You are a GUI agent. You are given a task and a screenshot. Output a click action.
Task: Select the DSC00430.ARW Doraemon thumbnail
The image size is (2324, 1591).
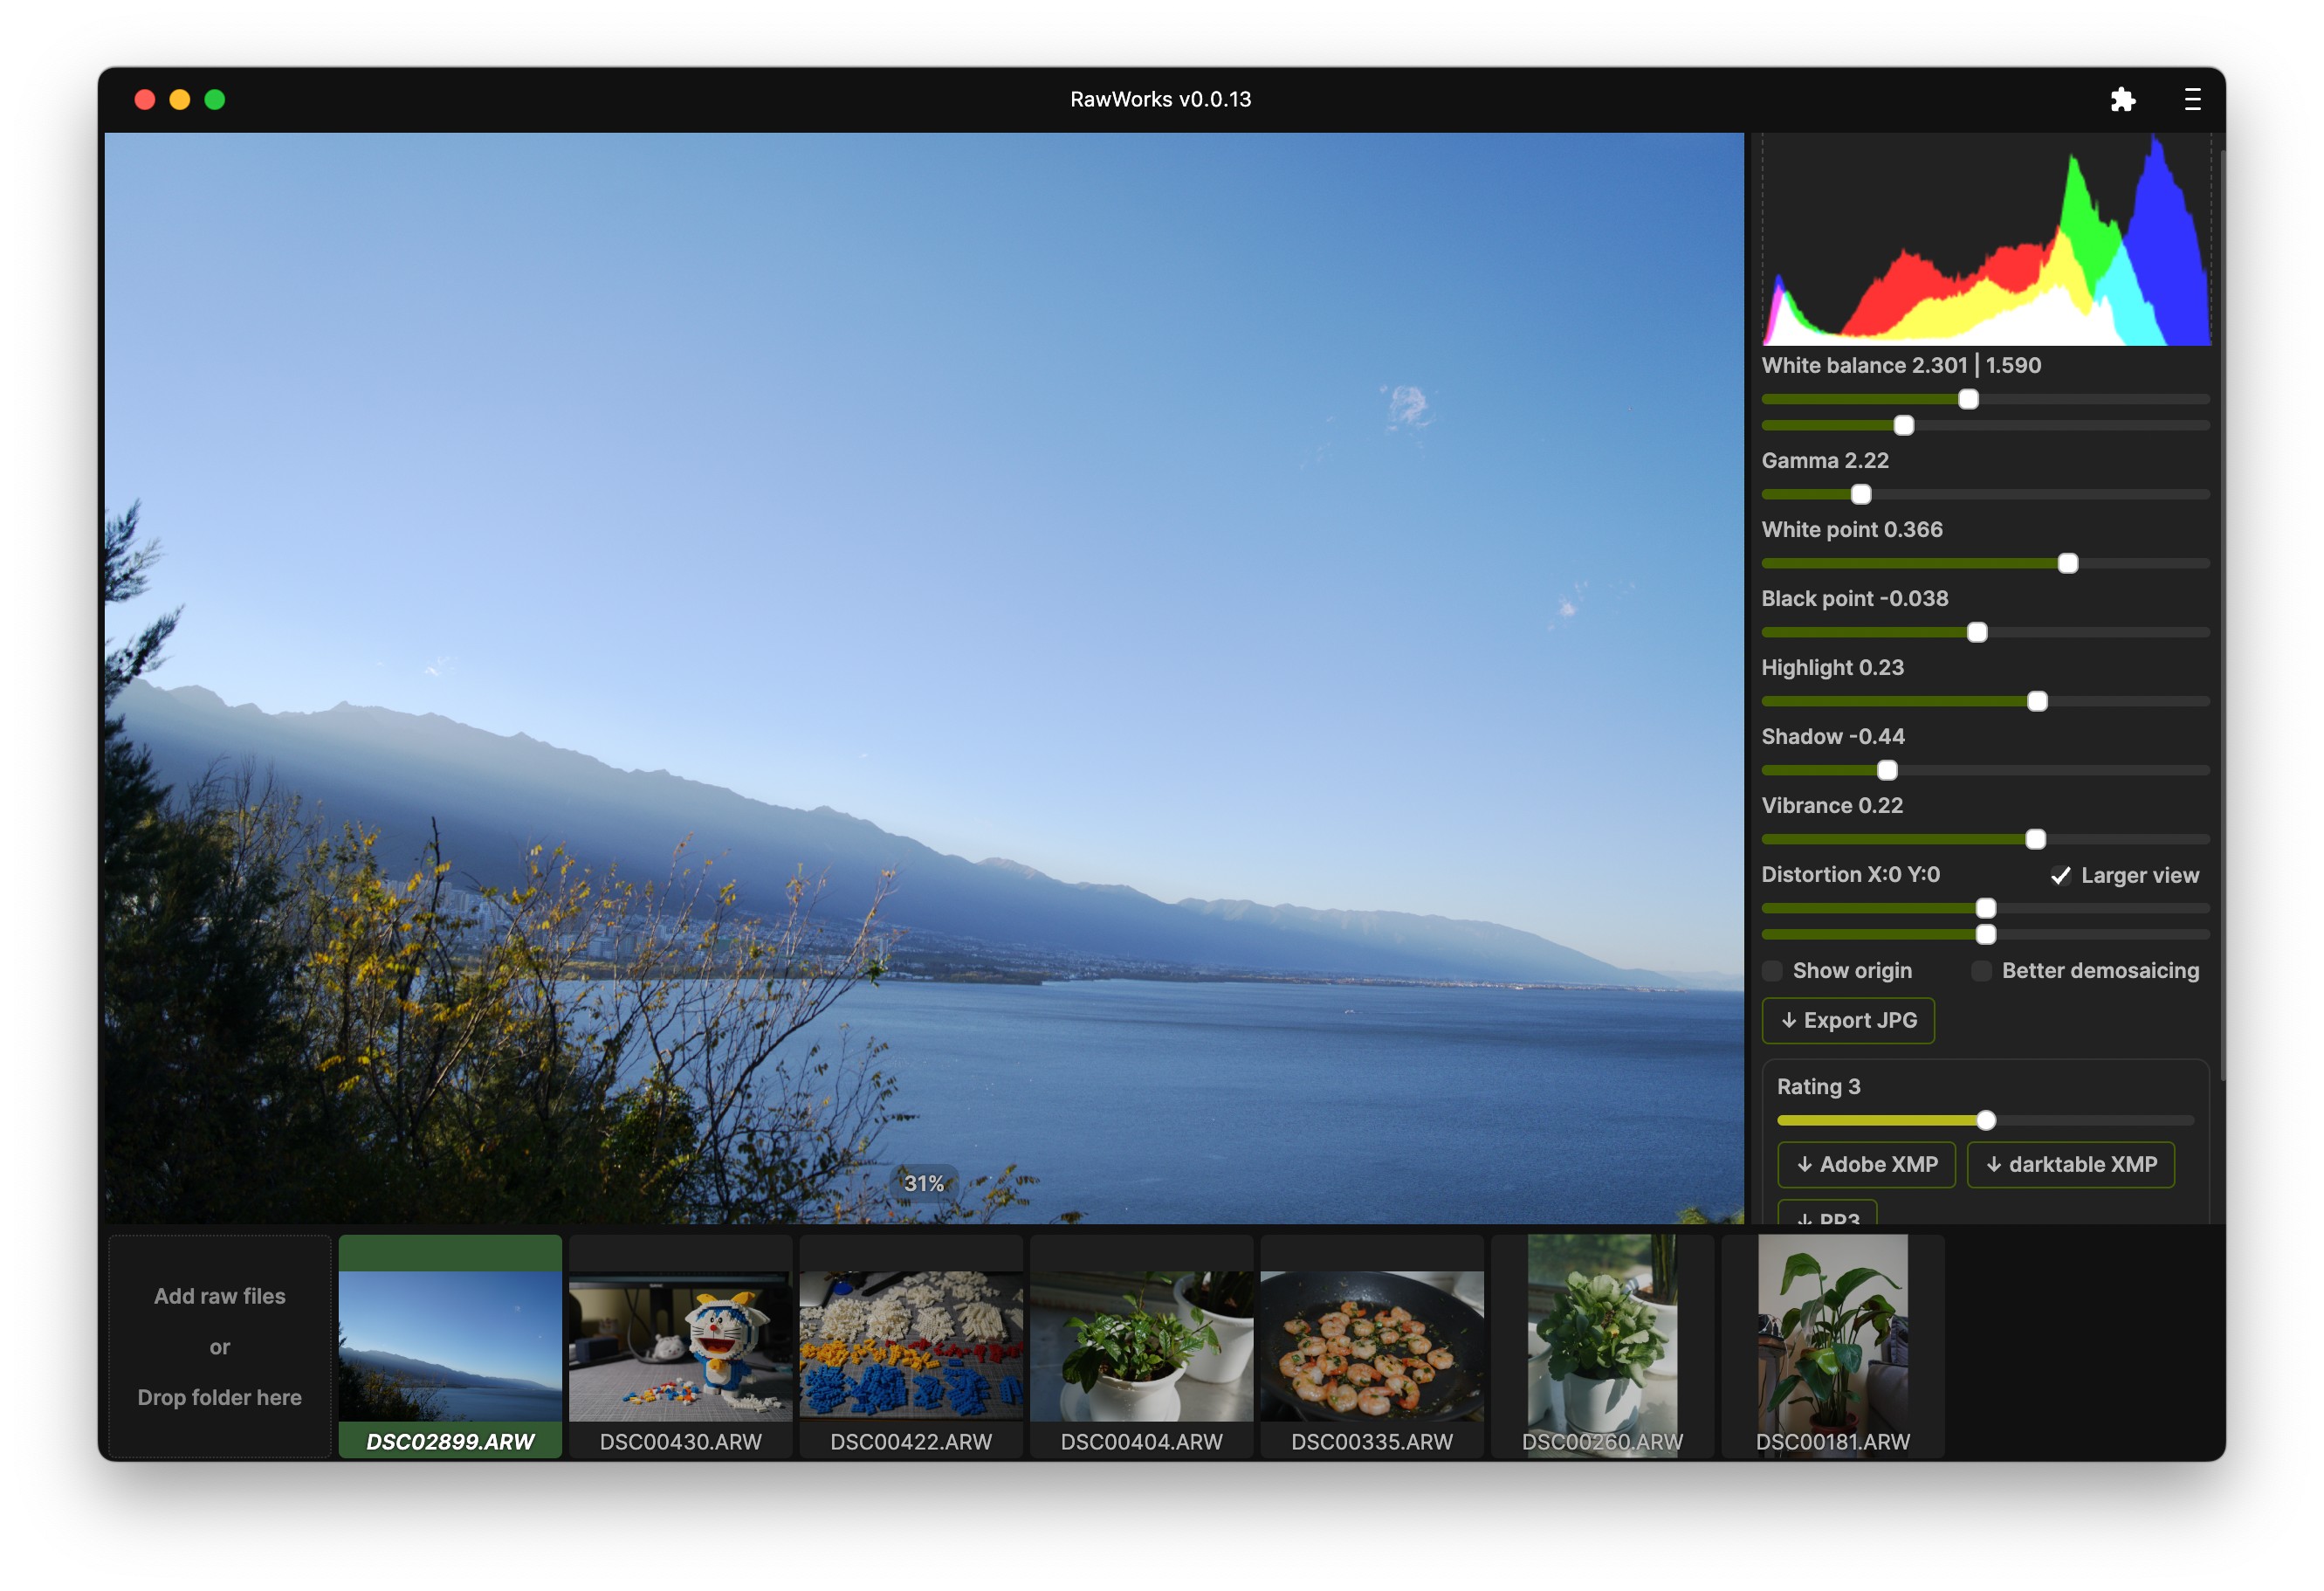coord(680,1346)
